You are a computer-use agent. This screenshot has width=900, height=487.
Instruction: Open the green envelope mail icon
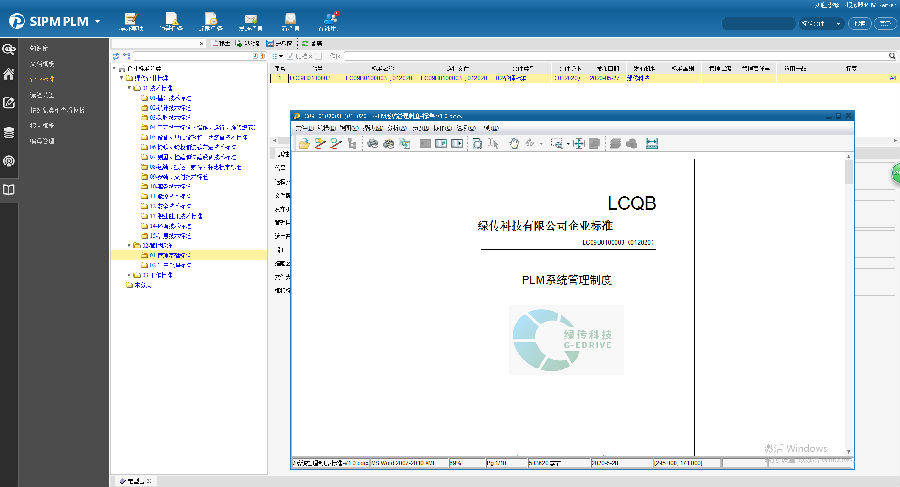(x=251, y=18)
